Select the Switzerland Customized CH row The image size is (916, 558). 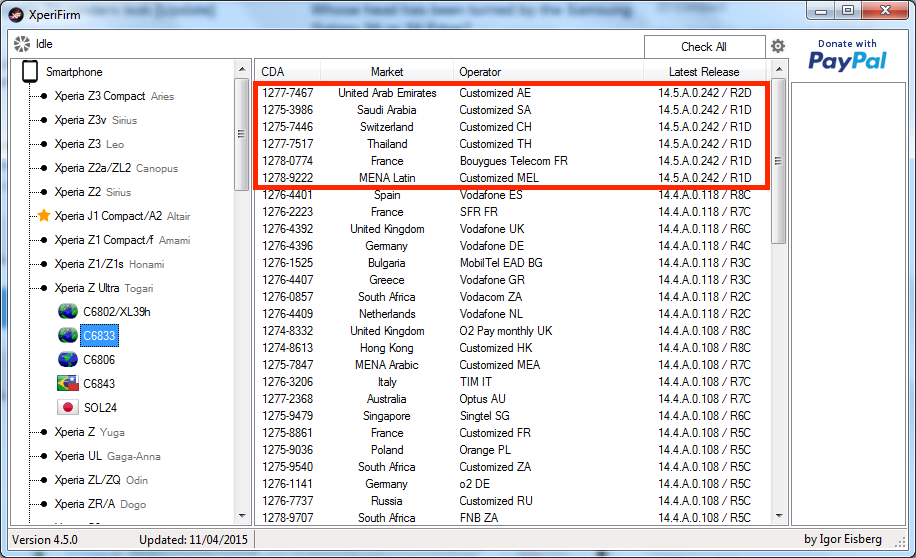point(513,127)
